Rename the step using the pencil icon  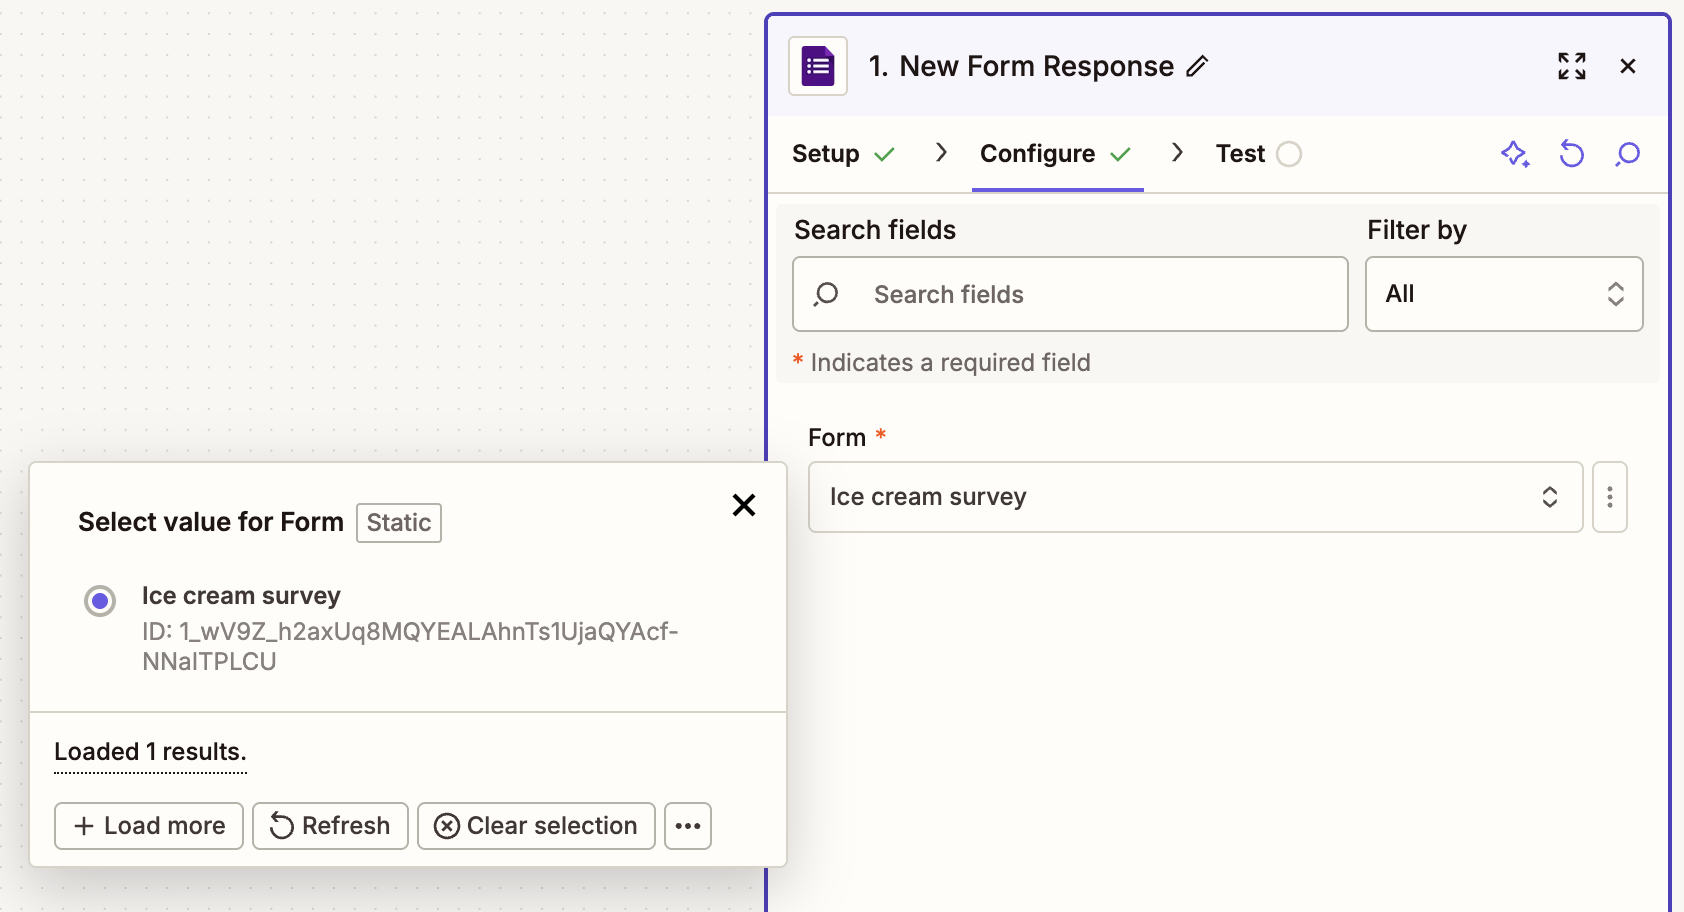(x=1197, y=67)
